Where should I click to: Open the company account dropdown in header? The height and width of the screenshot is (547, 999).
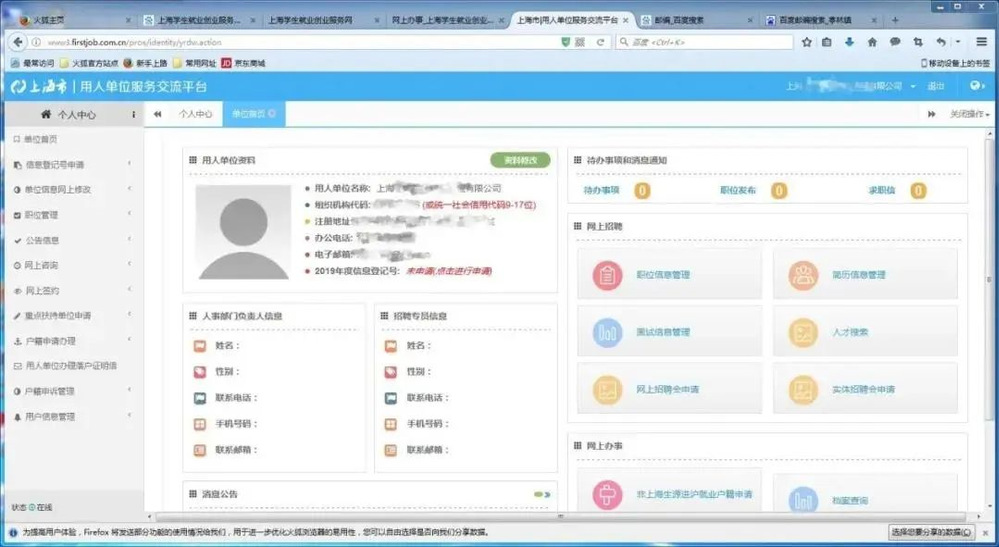point(912,87)
